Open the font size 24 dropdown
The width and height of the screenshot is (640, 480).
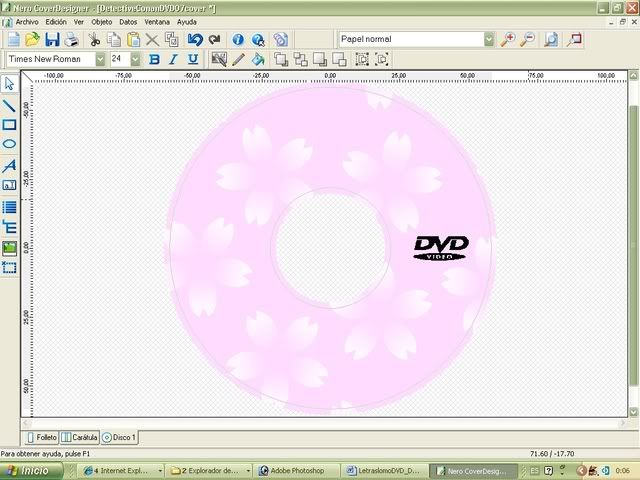click(133, 60)
